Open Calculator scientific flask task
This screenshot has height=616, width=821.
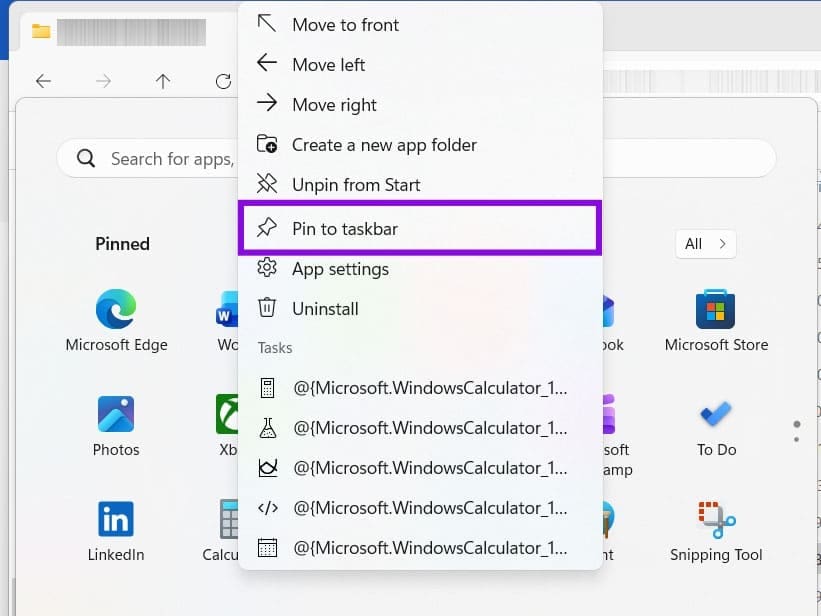[x=419, y=428]
